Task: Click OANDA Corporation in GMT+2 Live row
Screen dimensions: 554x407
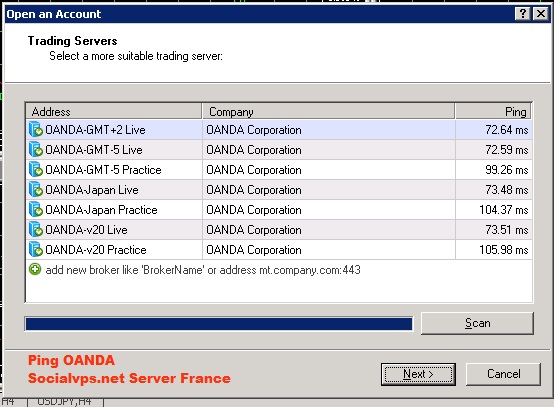Action: pyautogui.click(x=254, y=130)
